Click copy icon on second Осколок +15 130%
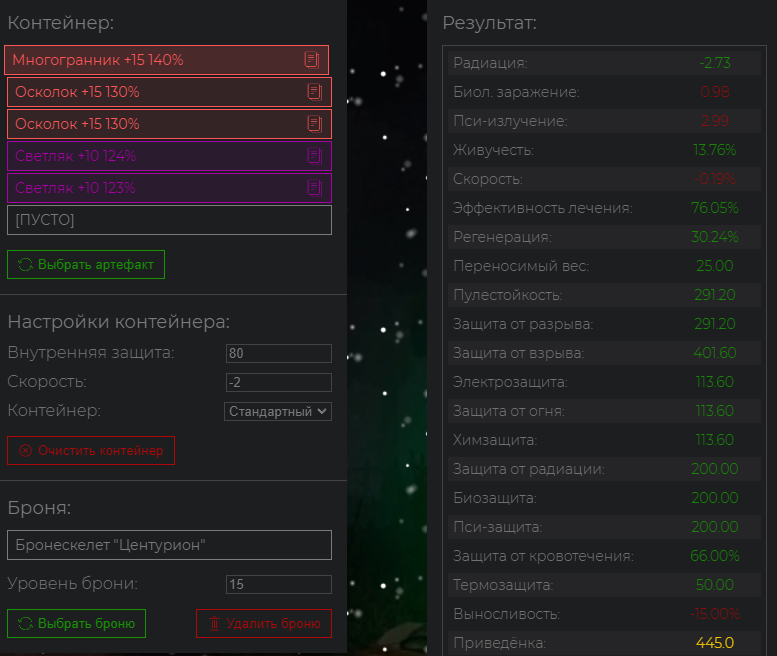Viewport: 777px width, 656px height. coord(315,124)
